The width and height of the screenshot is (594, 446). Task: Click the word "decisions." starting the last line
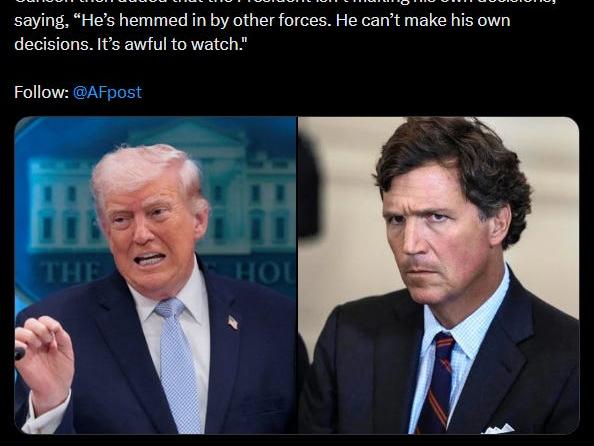pyautogui.click(x=54, y=44)
